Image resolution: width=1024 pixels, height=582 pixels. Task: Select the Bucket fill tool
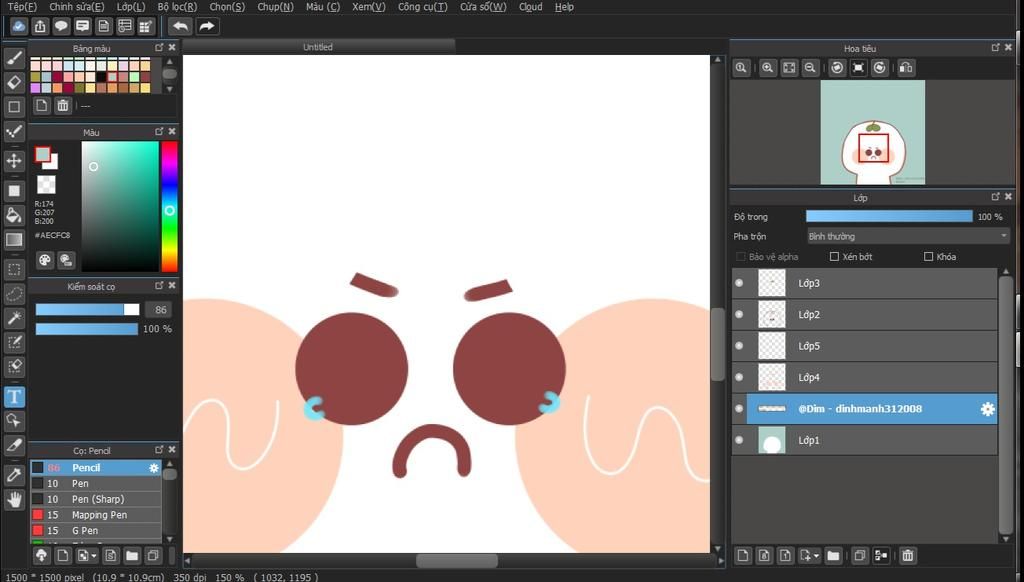tap(14, 215)
